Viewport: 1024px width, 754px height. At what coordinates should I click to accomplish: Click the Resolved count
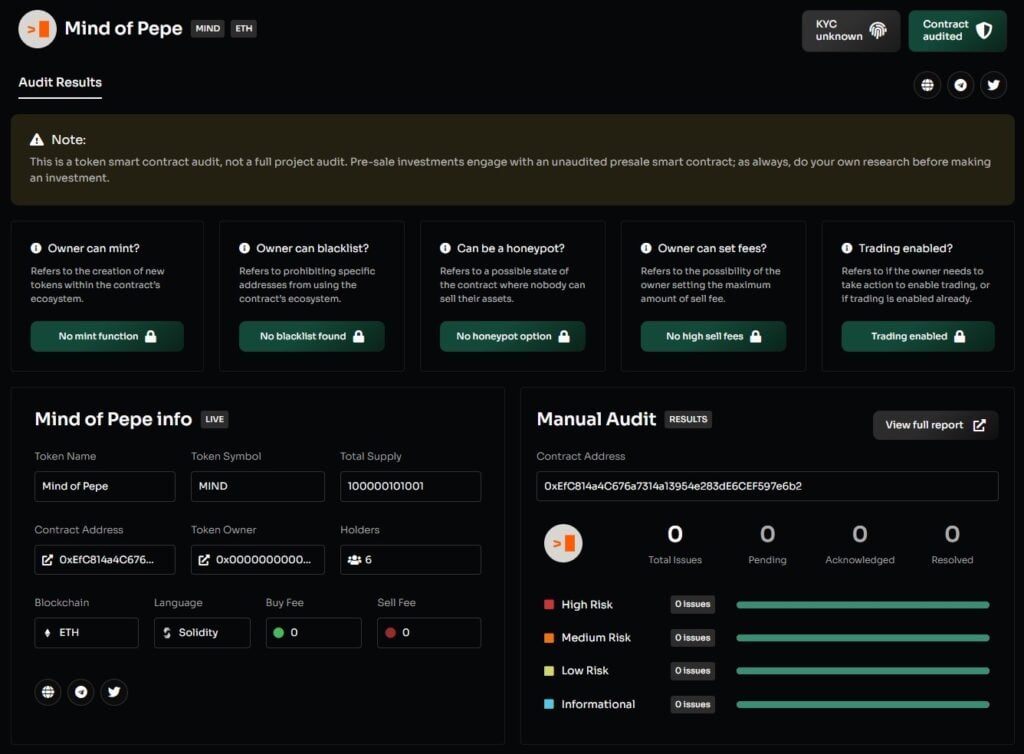952,535
